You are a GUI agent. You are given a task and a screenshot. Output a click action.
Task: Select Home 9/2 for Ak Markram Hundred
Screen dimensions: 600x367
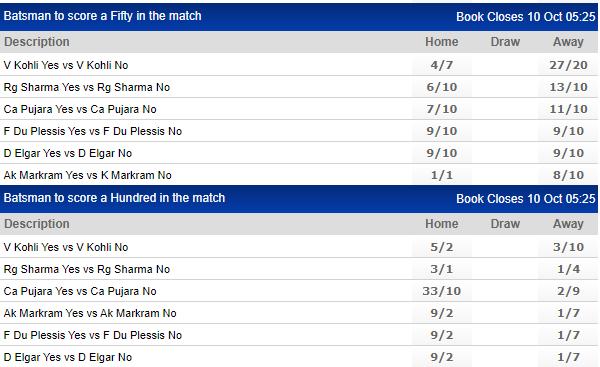(442, 313)
